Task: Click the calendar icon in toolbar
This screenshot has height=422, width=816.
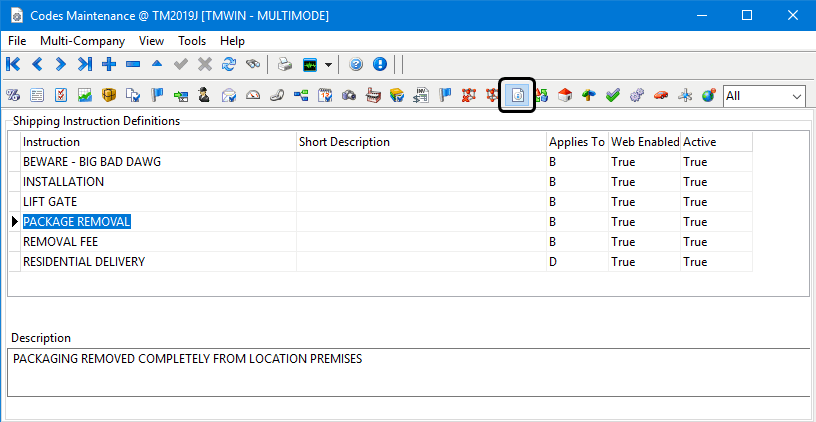Action: click(x=325, y=96)
